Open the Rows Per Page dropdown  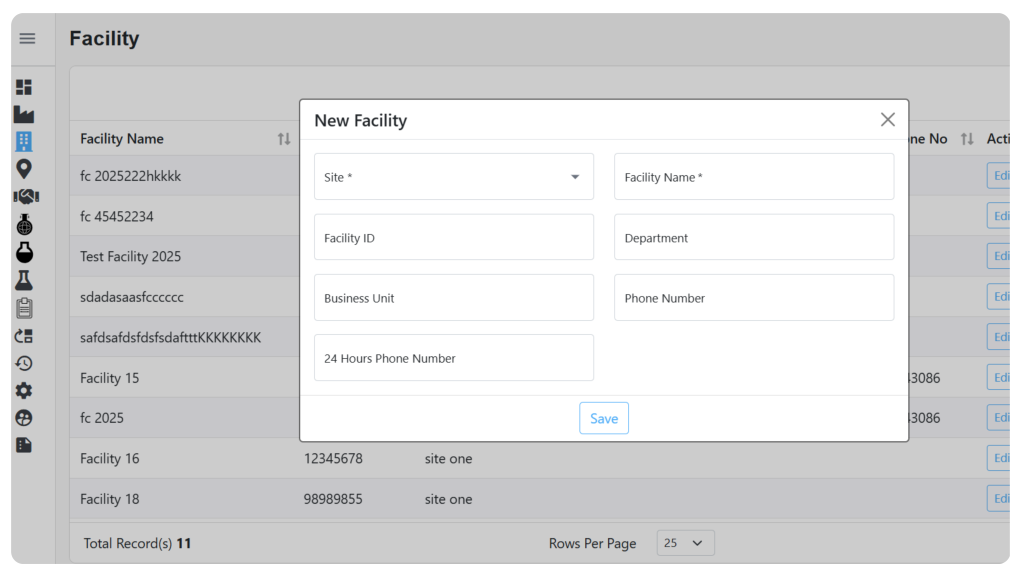[685, 543]
